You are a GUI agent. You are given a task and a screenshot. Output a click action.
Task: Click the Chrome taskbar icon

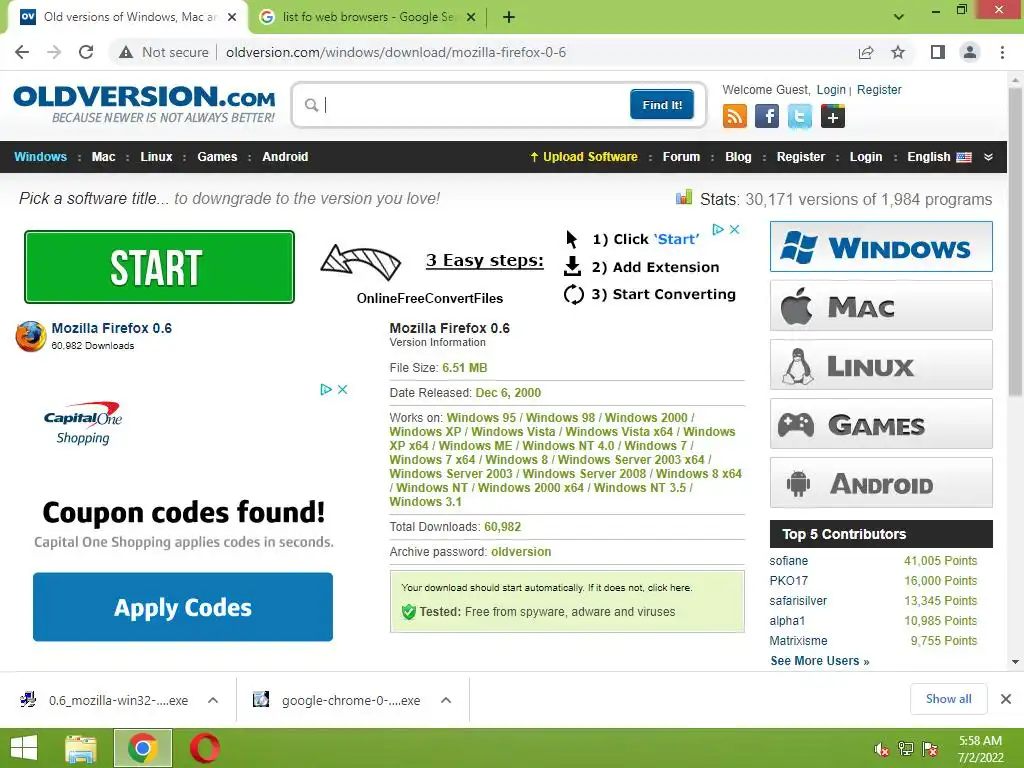pyautogui.click(x=143, y=748)
